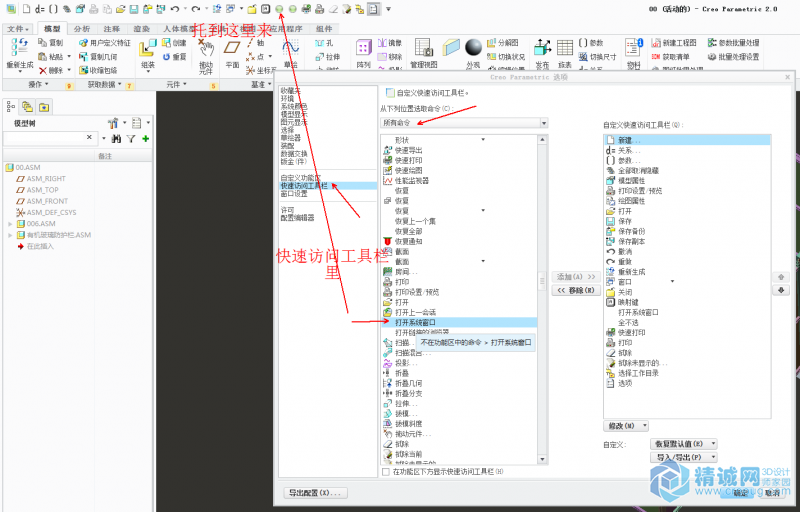Click the command list vertical scrollbar
Viewport: 800px width, 512px height.
coord(542,299)
